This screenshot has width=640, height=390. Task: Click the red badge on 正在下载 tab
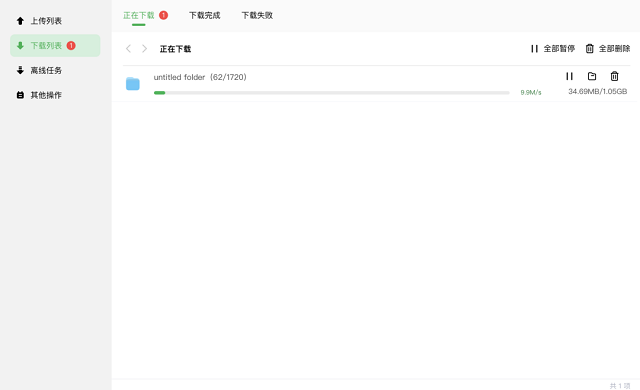tap(163, 15)
